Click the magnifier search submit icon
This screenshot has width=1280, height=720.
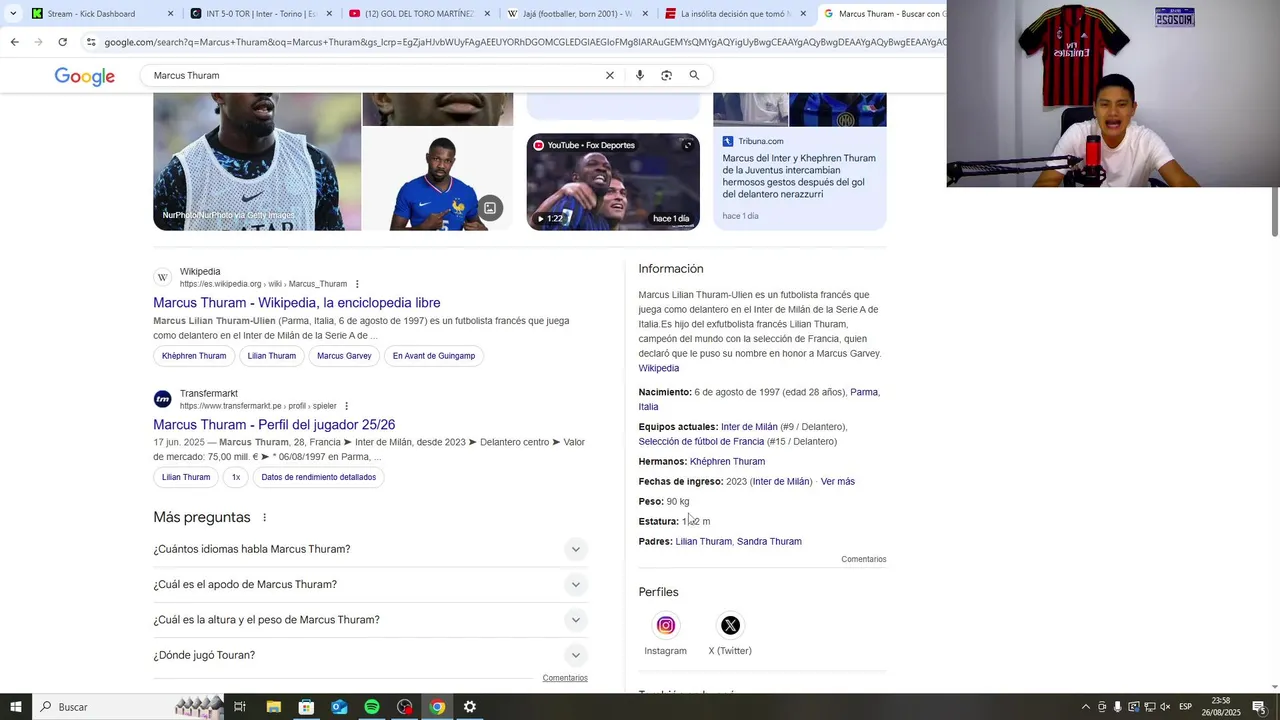(x=694, y=75)
